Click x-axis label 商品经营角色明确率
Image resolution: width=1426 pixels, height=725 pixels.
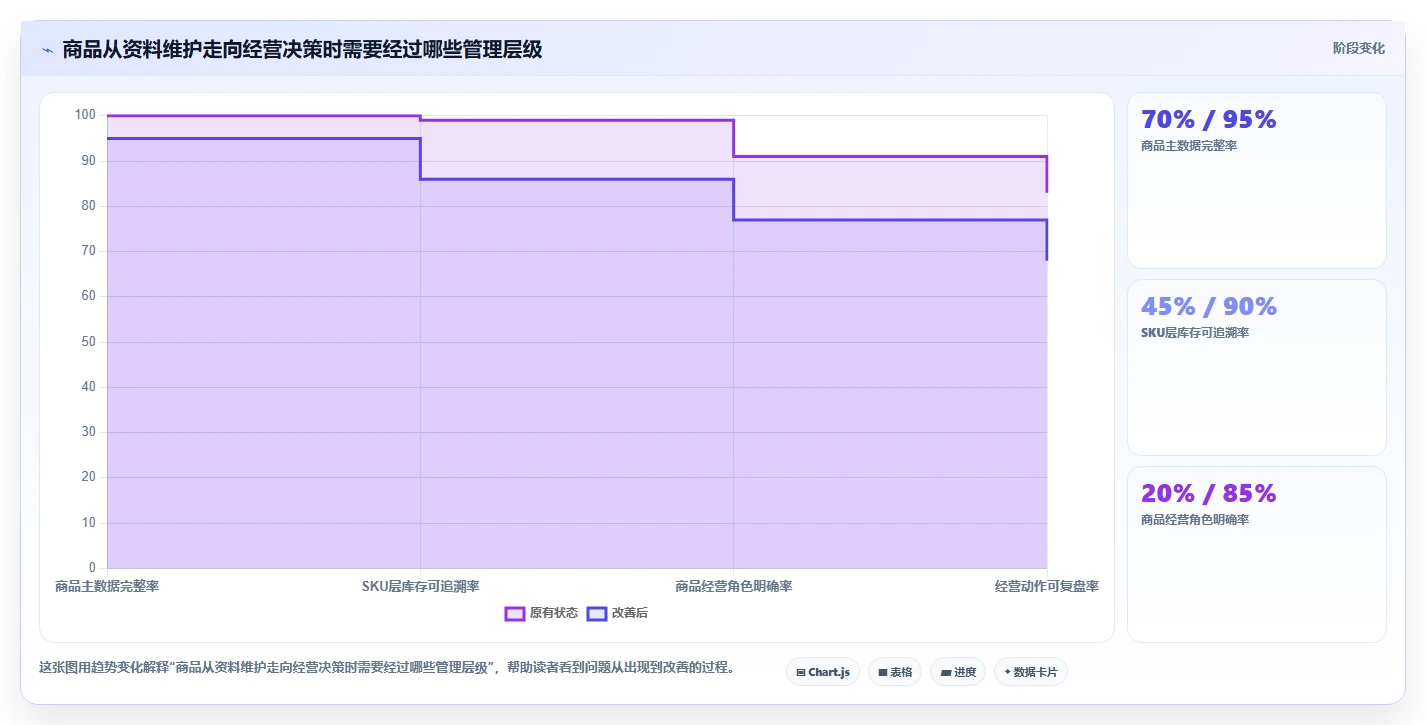[734, 586]
